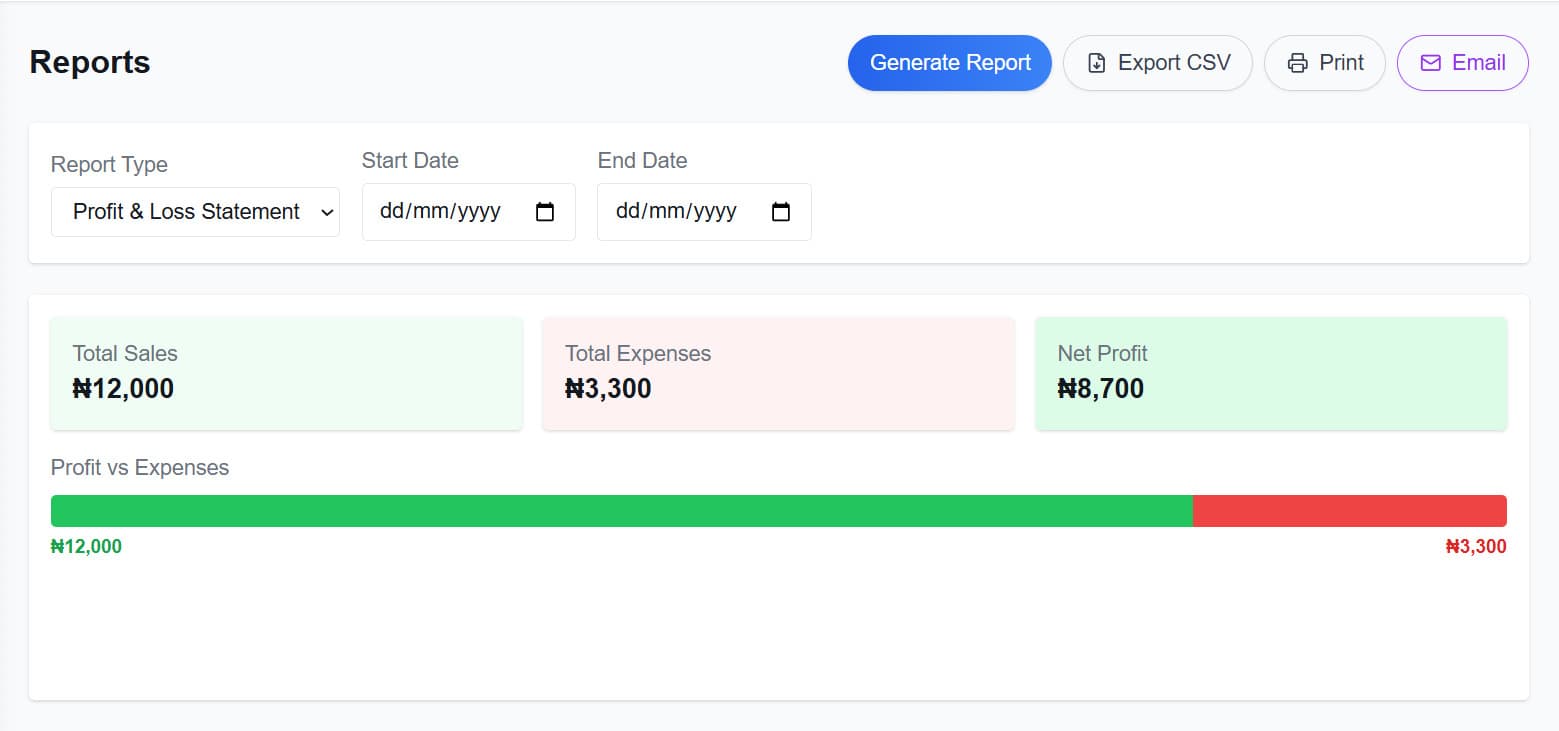Image resolution: width=1559 pixels, height=731 pixels.
Task: Click the Net Profit card showing ₦8,700
Action: click(x=1270, y=372)
